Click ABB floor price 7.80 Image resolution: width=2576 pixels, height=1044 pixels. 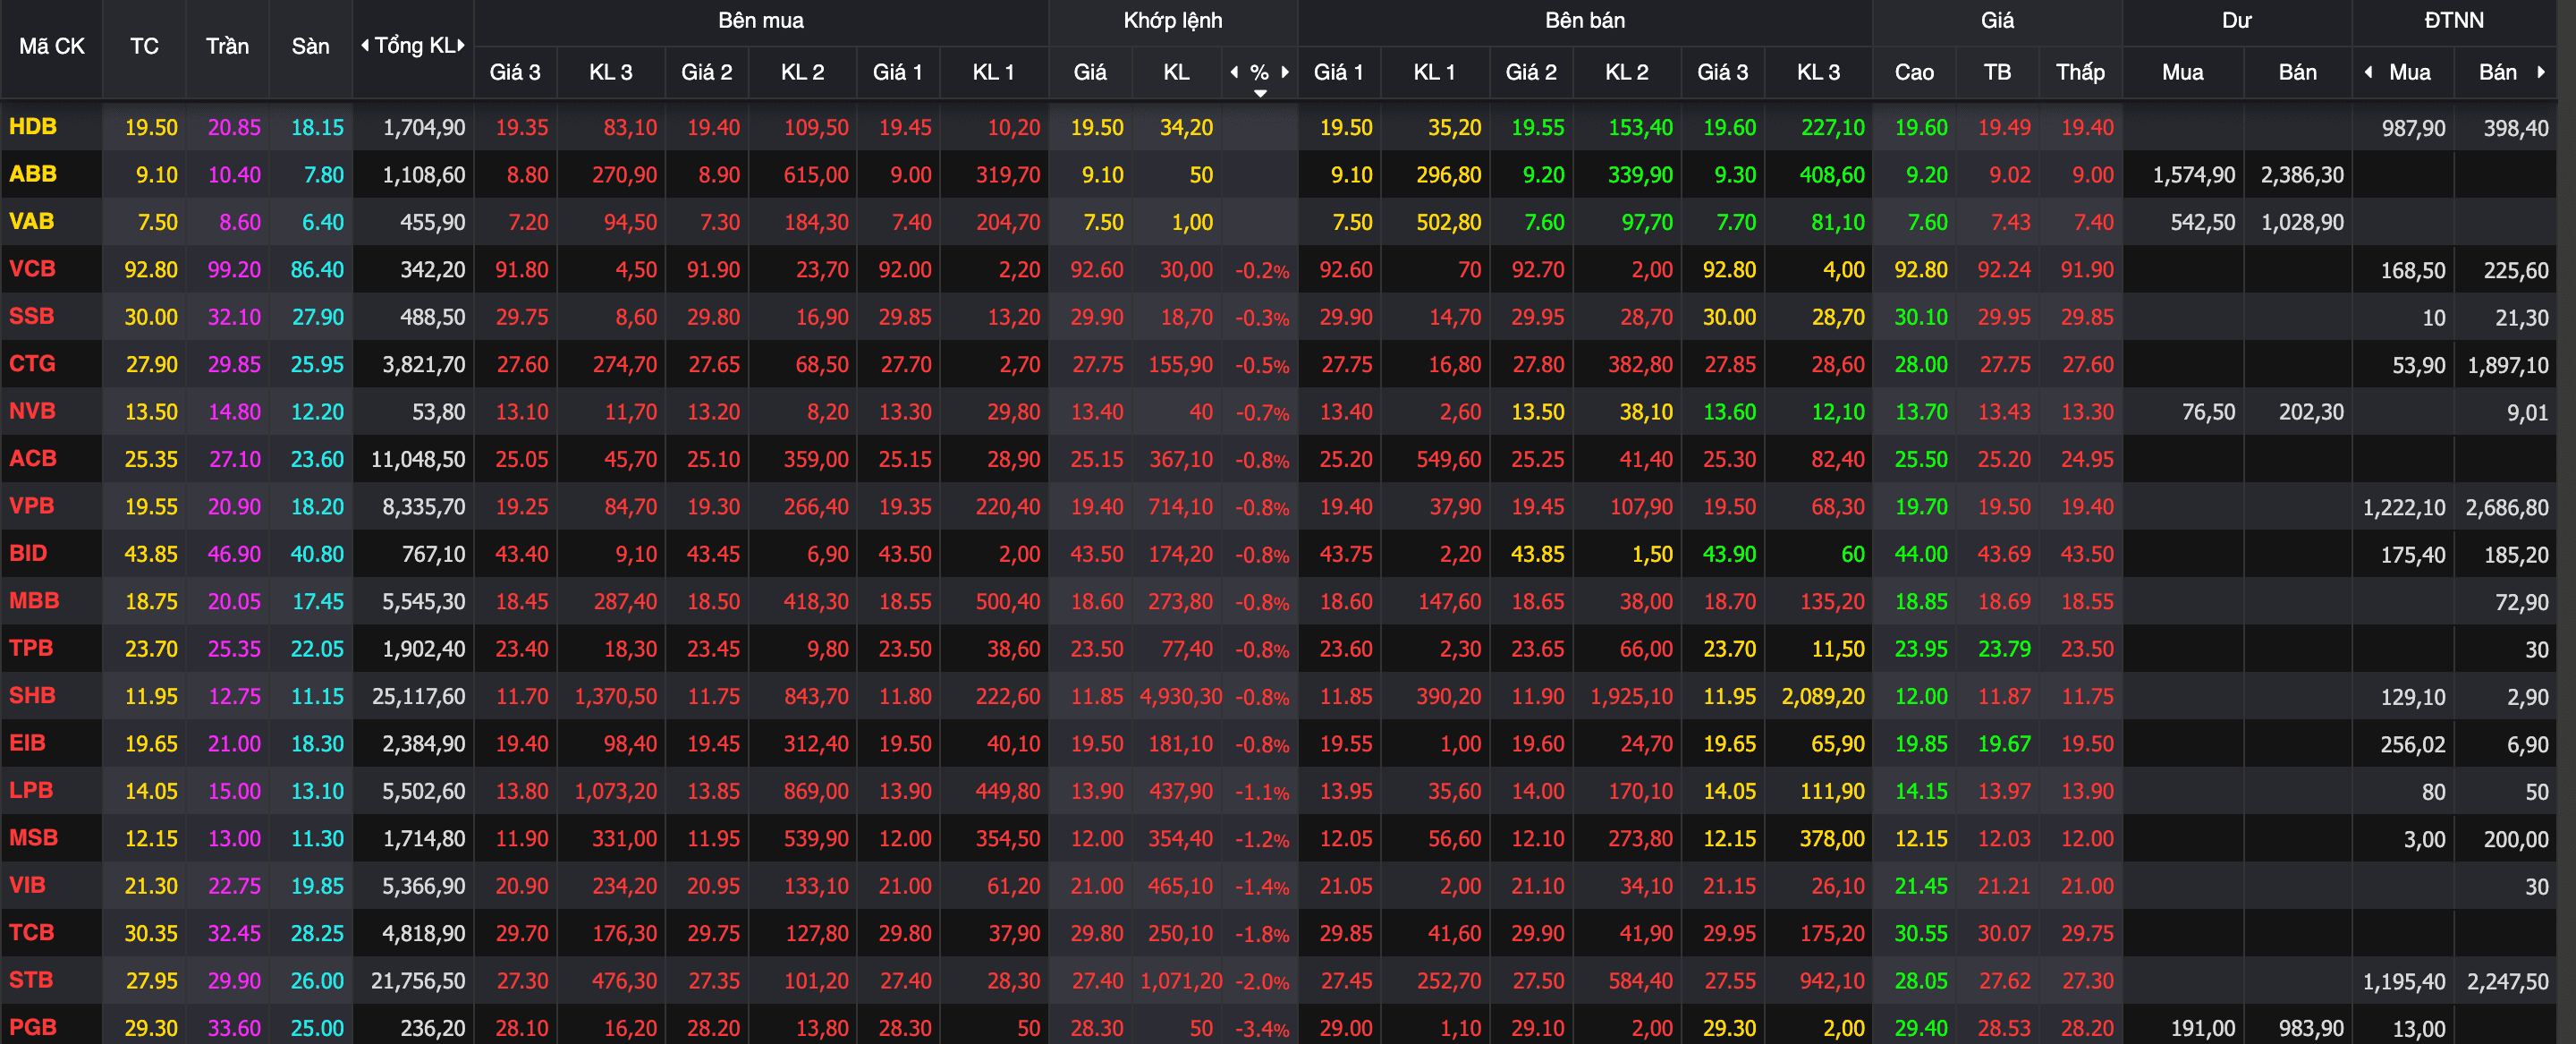coord(324,175)
